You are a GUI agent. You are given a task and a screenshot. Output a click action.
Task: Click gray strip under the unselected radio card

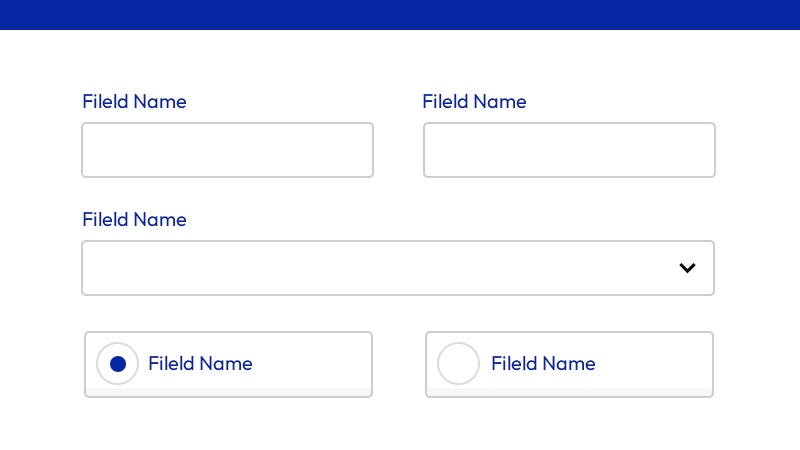pos(569,391)
